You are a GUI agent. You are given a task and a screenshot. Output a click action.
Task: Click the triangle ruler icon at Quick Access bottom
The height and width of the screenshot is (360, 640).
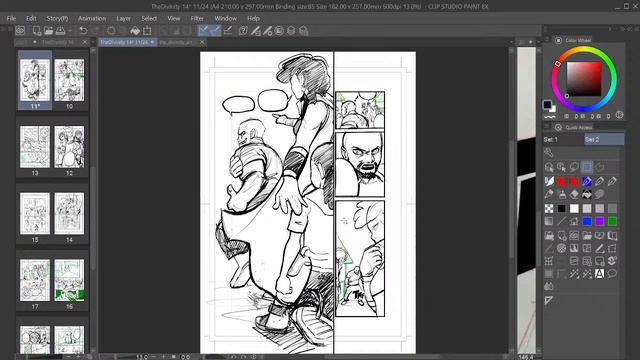point(549,301)
